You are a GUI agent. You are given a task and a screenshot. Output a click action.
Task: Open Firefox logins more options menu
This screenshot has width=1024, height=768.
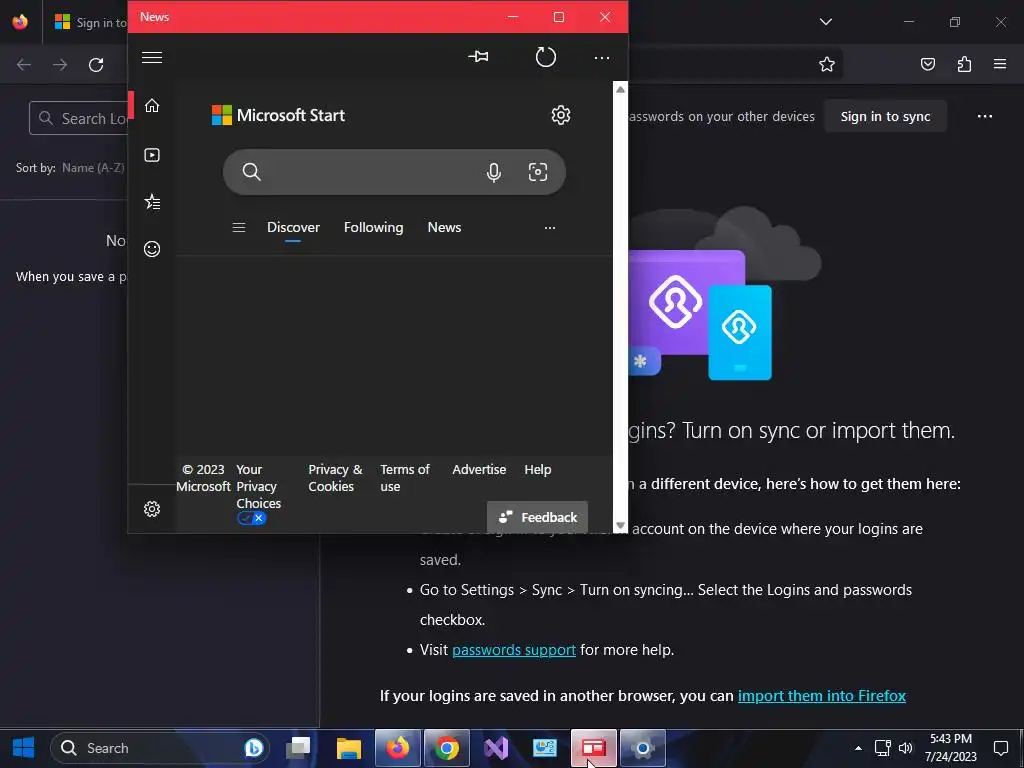pyautogui.click(x=985, y=116)
